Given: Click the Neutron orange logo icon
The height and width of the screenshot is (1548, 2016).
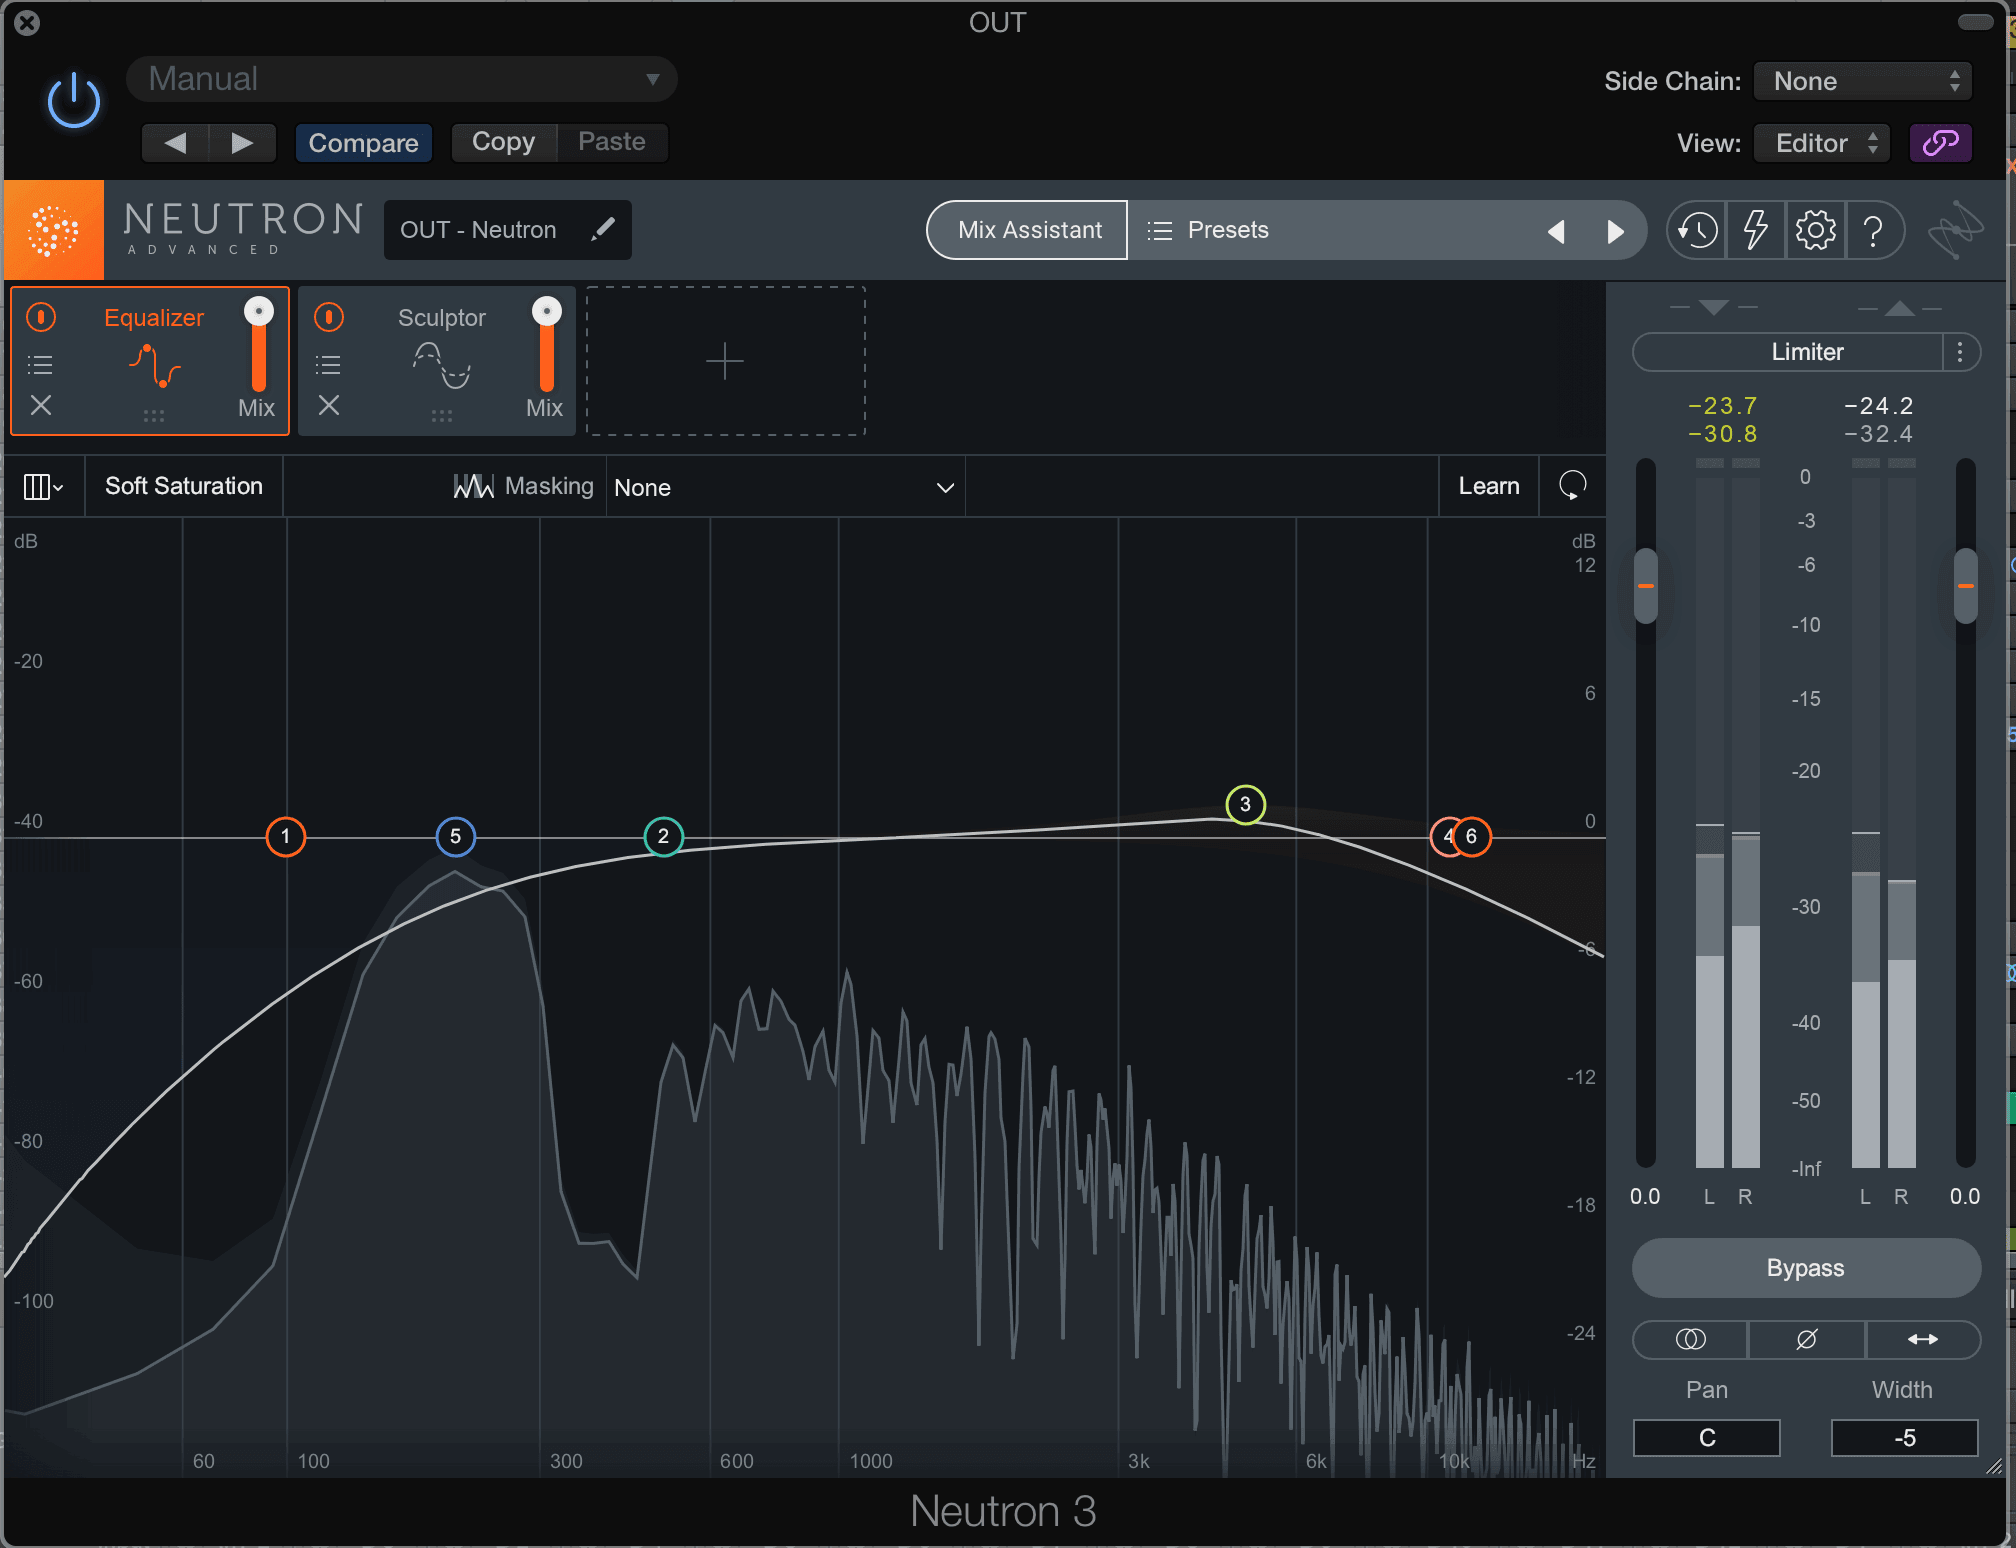Looking at the screenshot, I should tap(54, 230).
